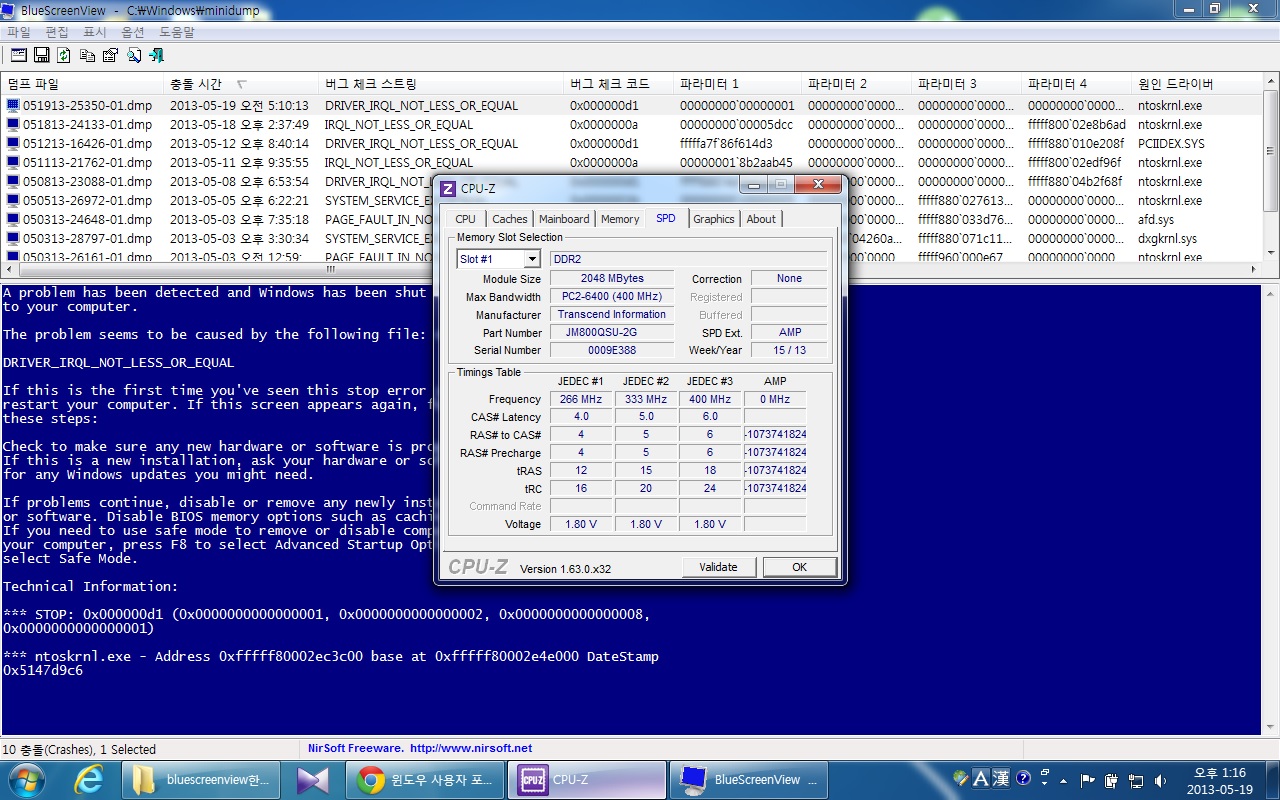
Task: Click the dump icon of 051913-25350-01.dmp
Action: (x=13, y=105)
